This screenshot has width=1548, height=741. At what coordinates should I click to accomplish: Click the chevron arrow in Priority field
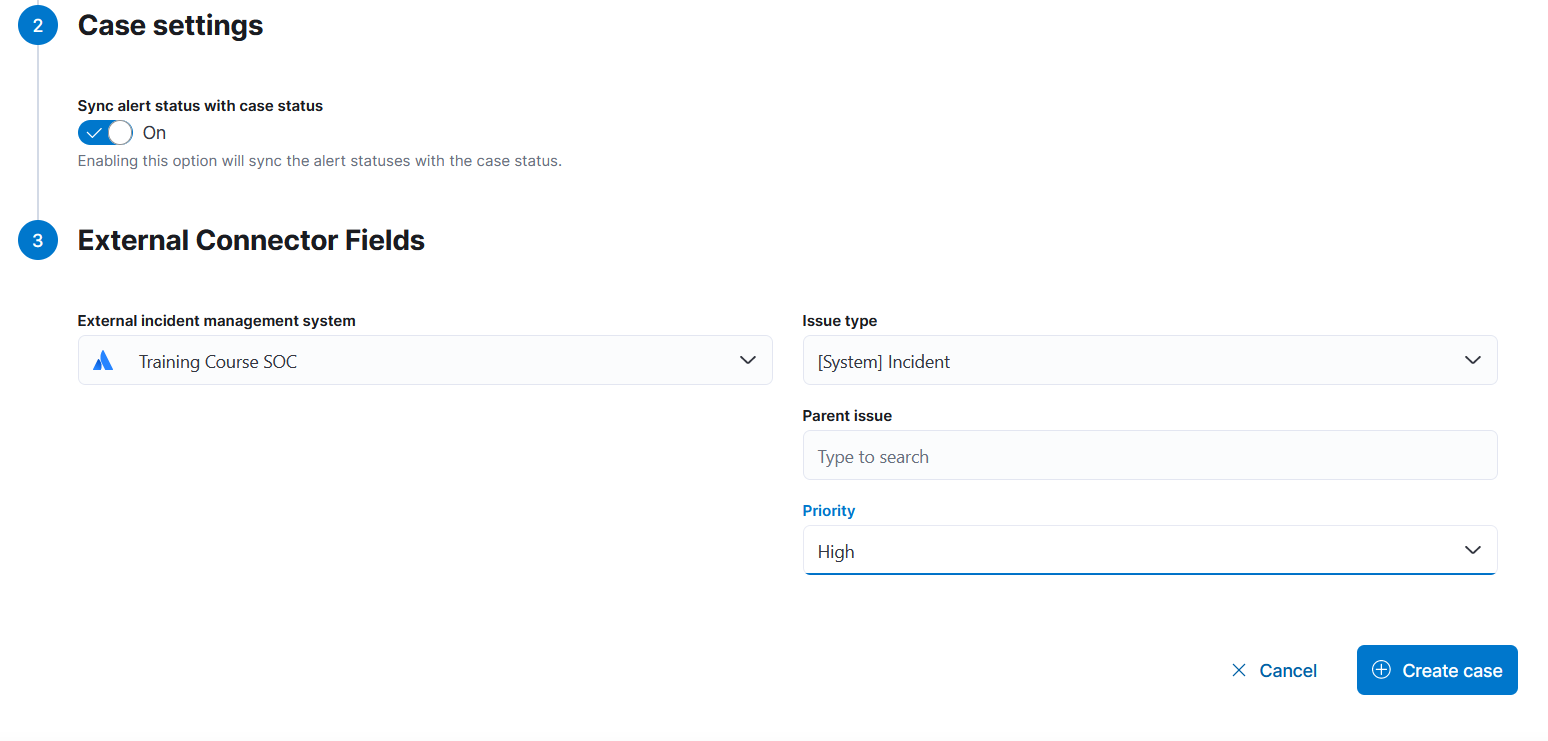(x=1472, y=550)
